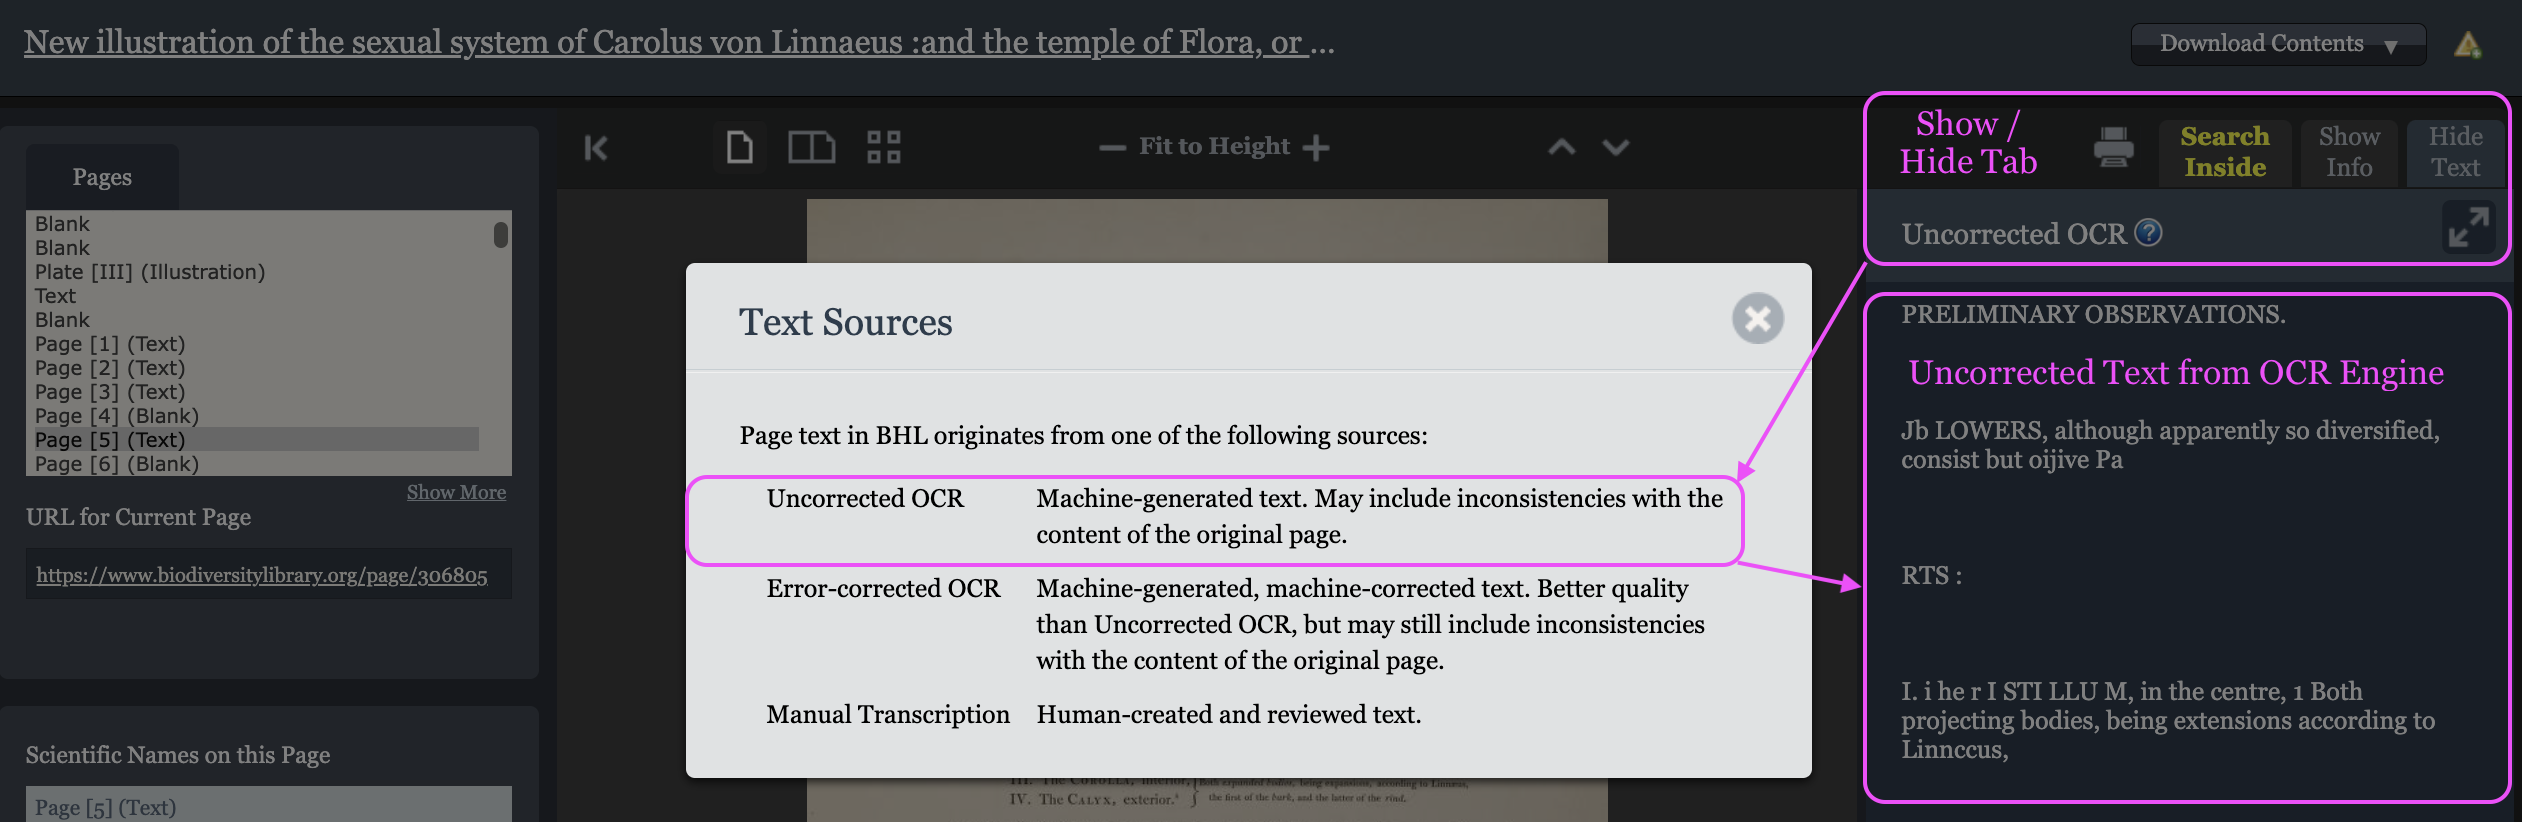Click the Show More link
The height and width of the screenshot is (822, 2522).
[456, 492]
